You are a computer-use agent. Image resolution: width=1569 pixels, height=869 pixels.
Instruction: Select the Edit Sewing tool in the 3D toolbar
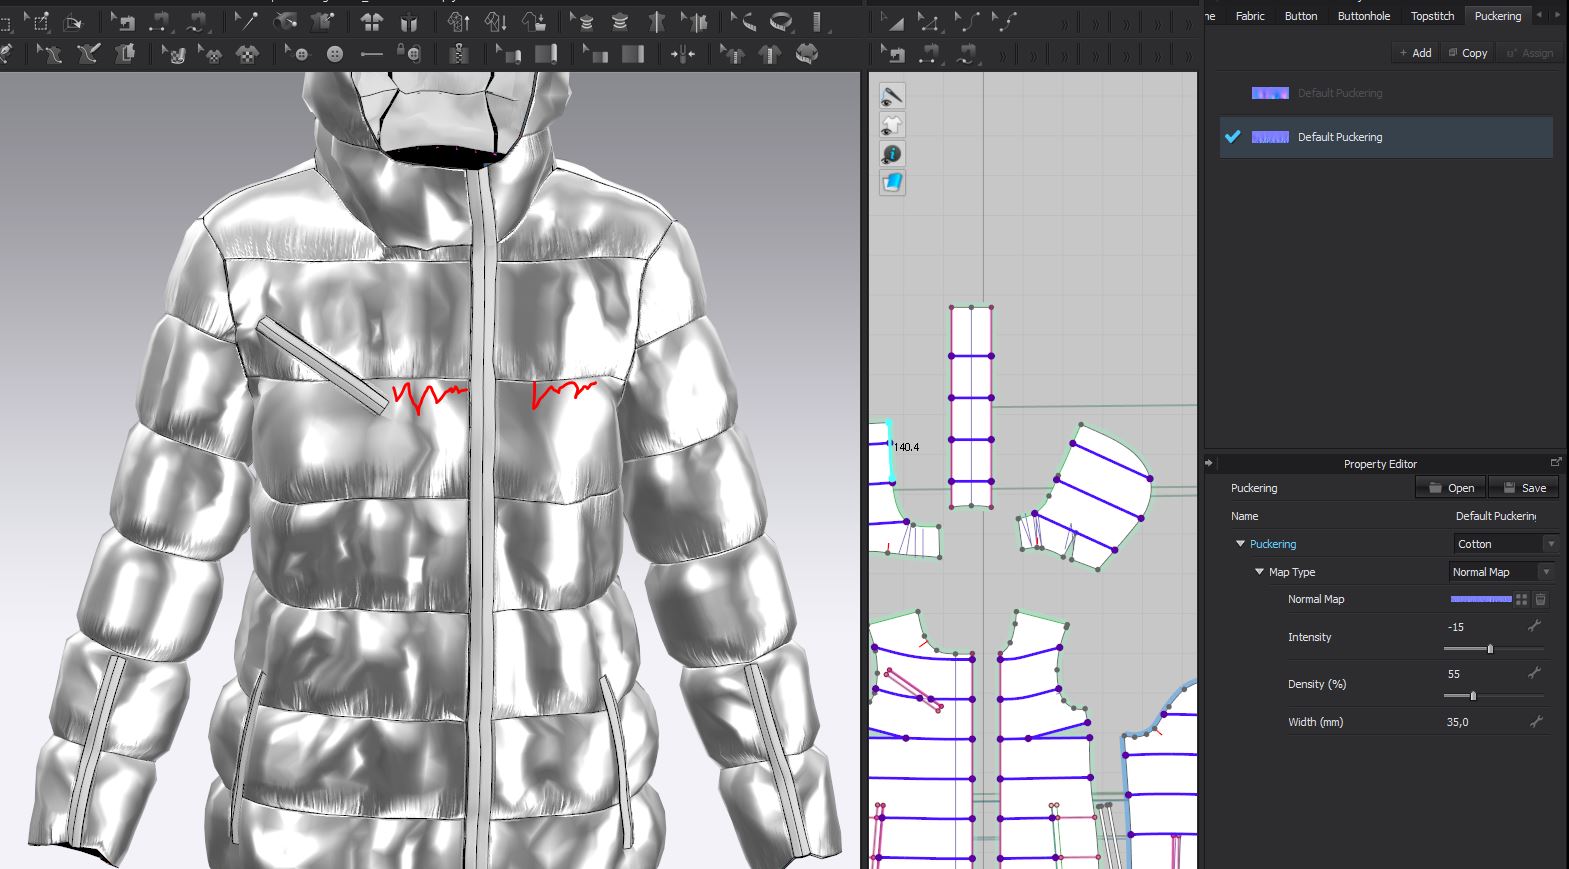pyautogui.click(x=122, y=21)
